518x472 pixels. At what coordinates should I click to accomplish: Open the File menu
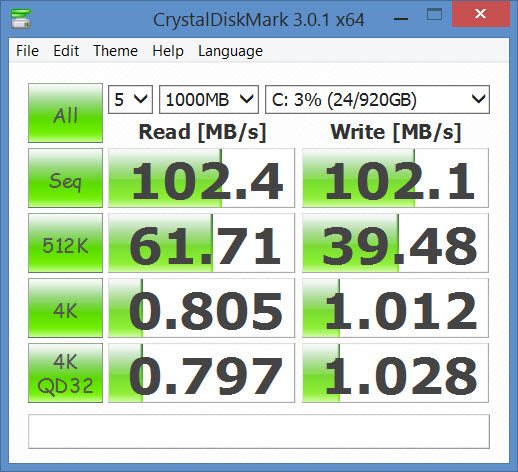[x=27, y=51]
